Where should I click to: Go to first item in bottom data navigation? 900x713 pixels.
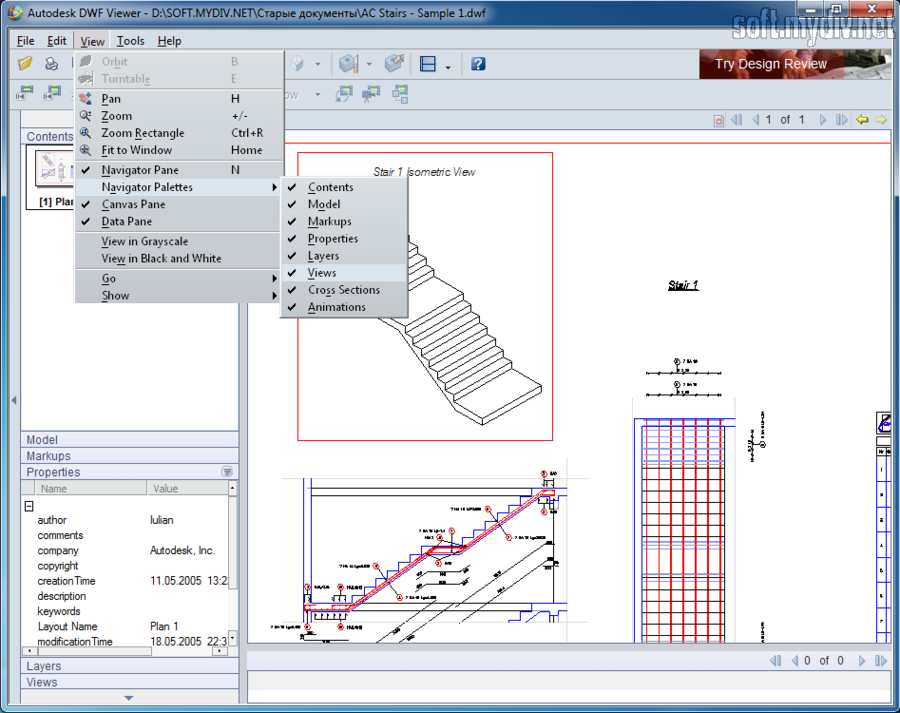(x=775, y=661)
